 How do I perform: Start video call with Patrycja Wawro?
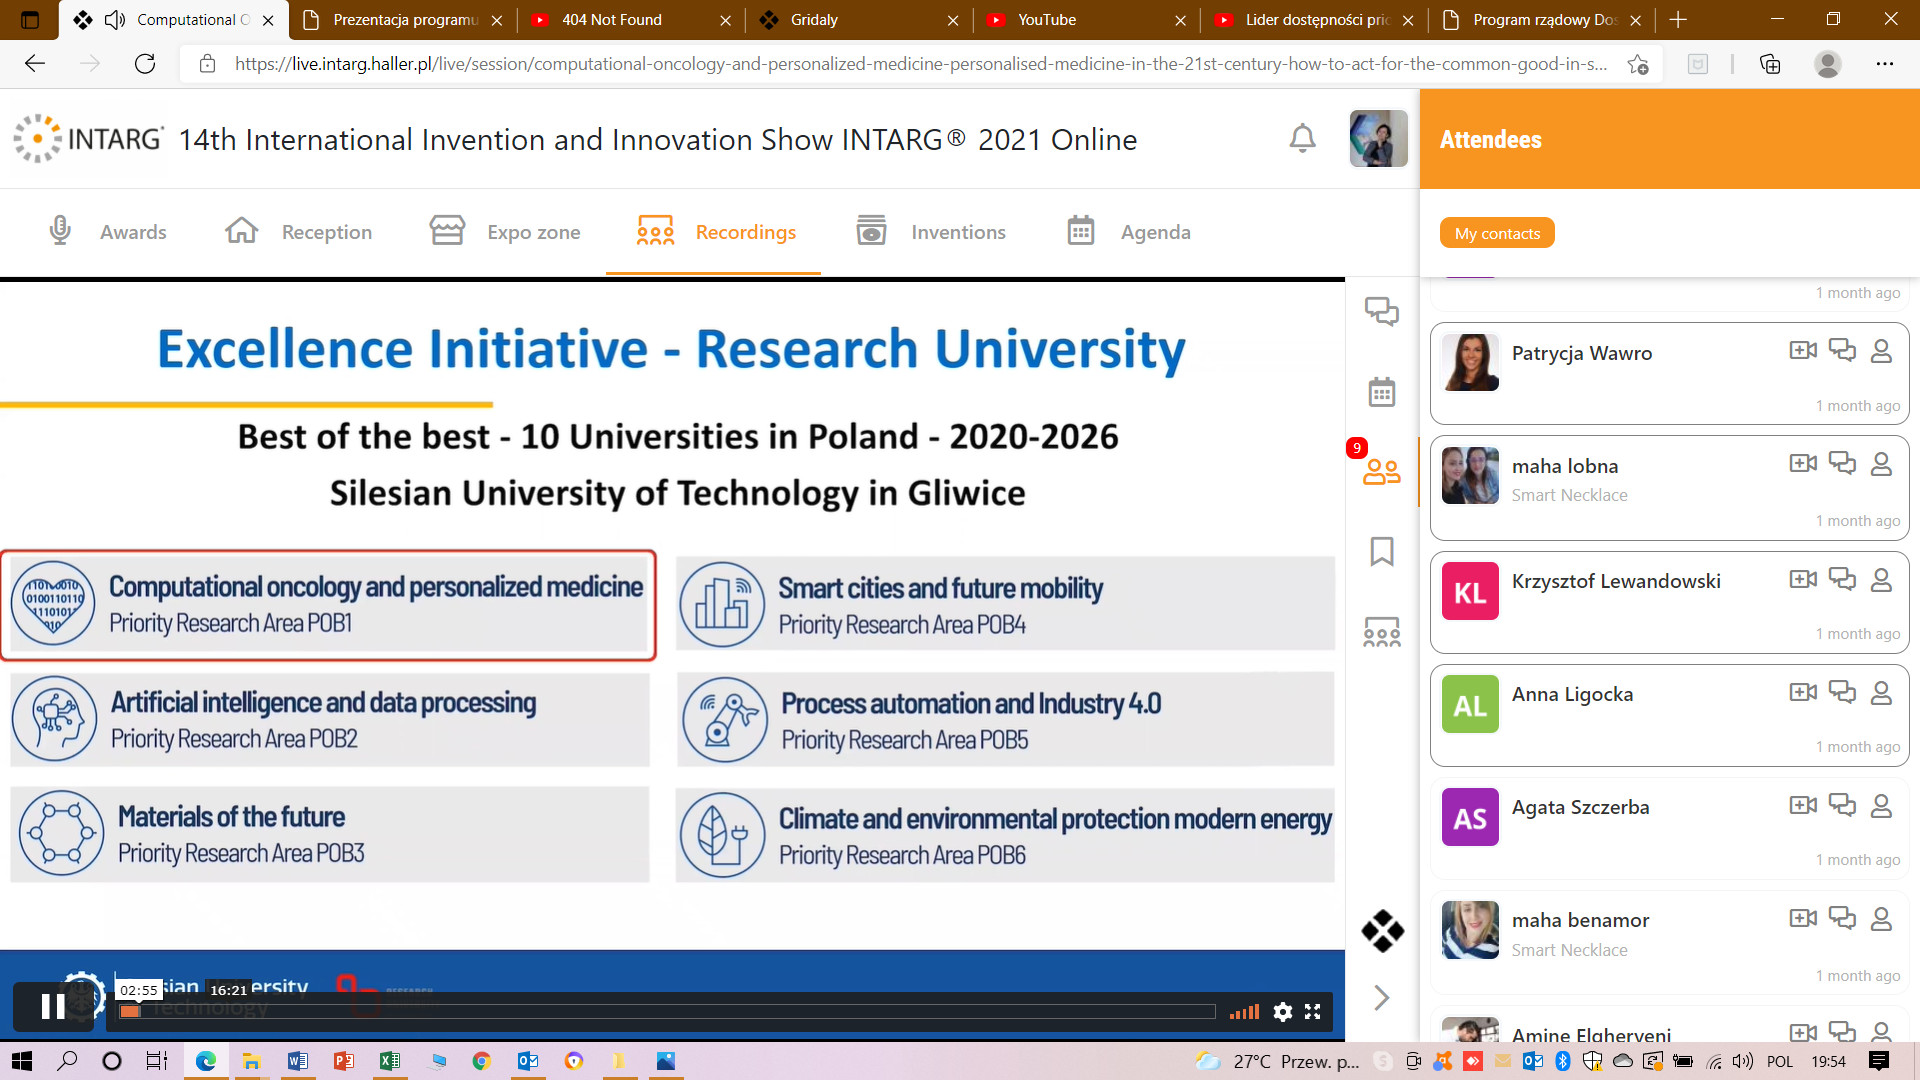[x=1803, y=350]
